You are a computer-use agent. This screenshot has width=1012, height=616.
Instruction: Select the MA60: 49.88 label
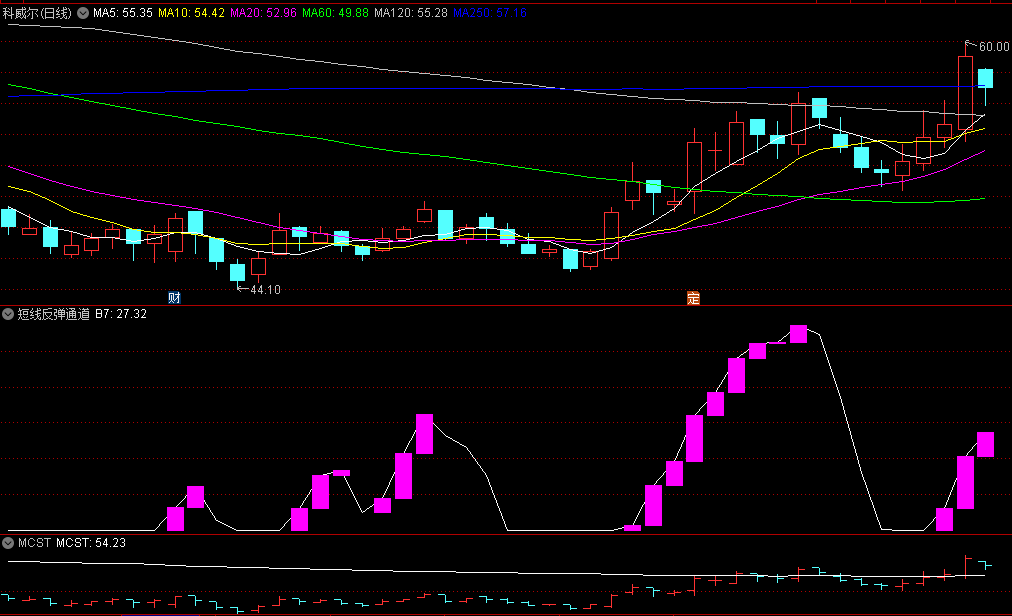click(336, 13)
